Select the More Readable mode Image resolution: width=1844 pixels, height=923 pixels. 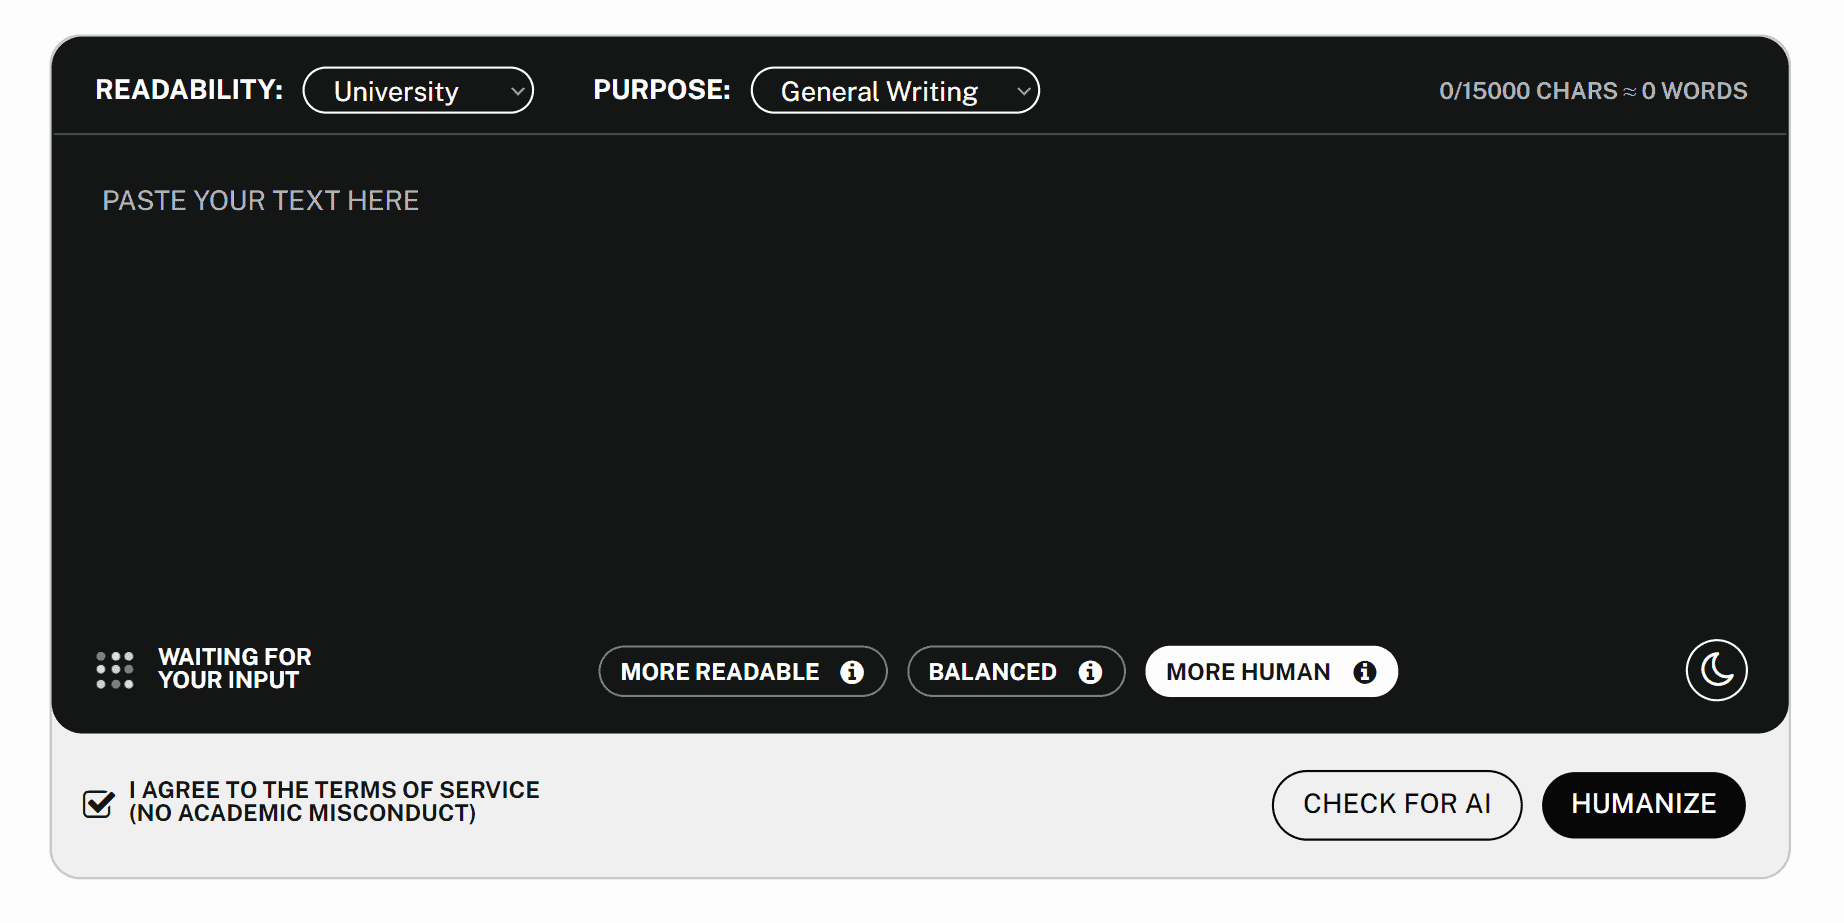tap(720, 672)
